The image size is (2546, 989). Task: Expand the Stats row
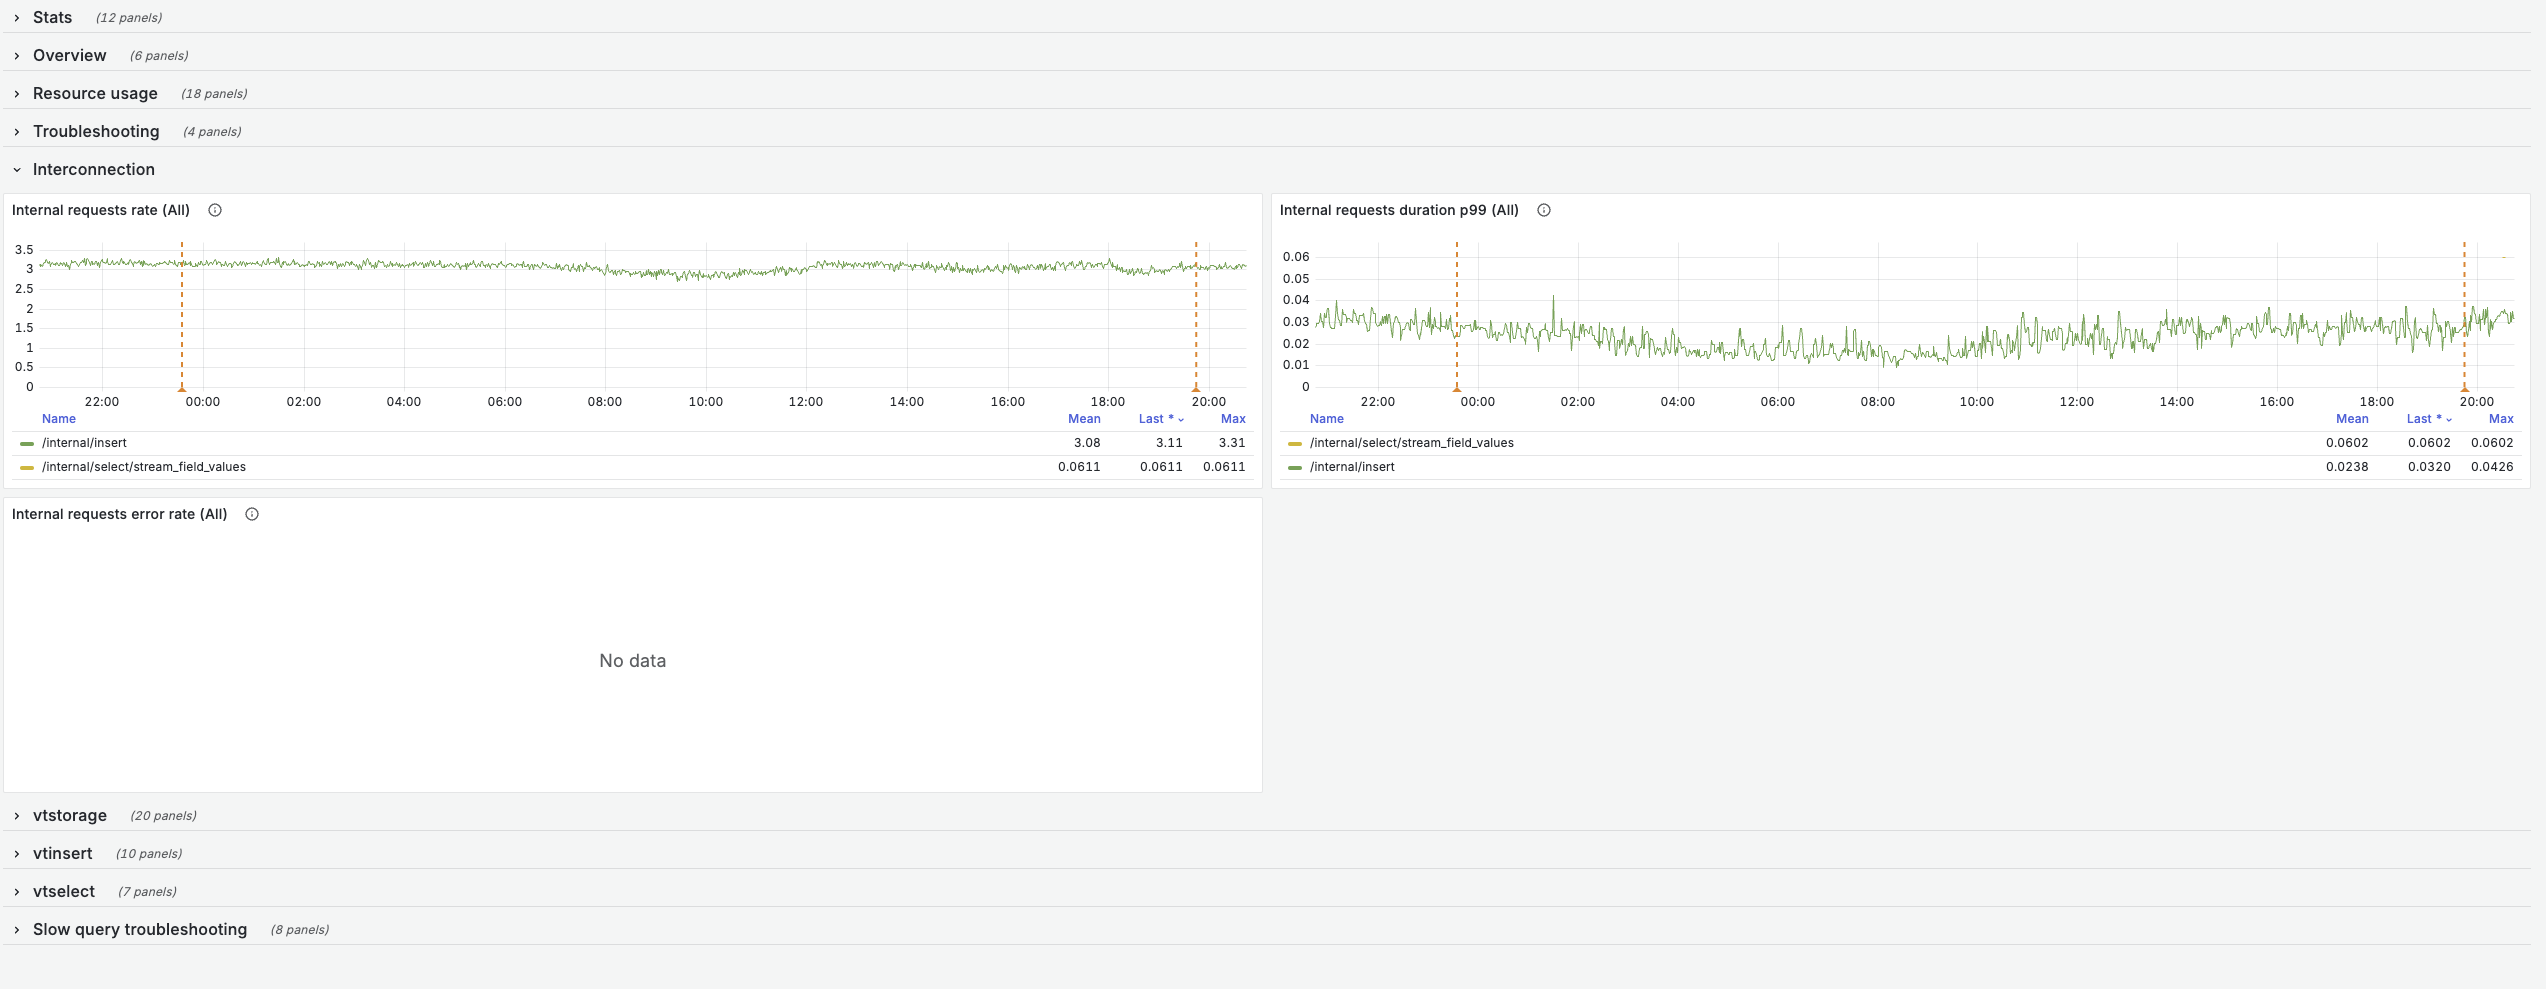(53, 18)
